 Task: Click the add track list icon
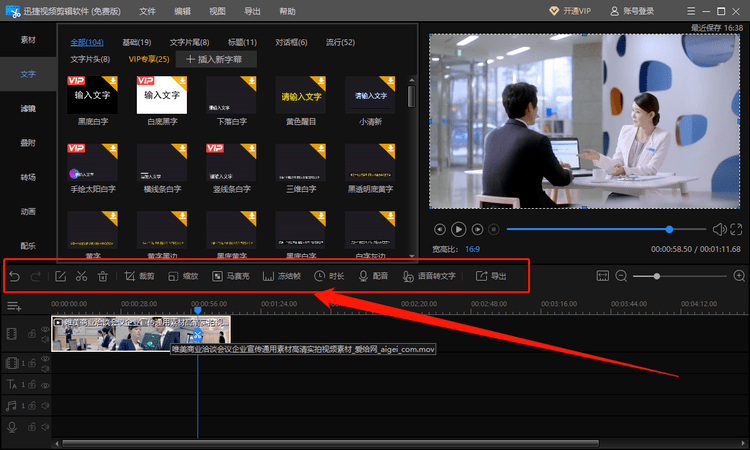14,305
